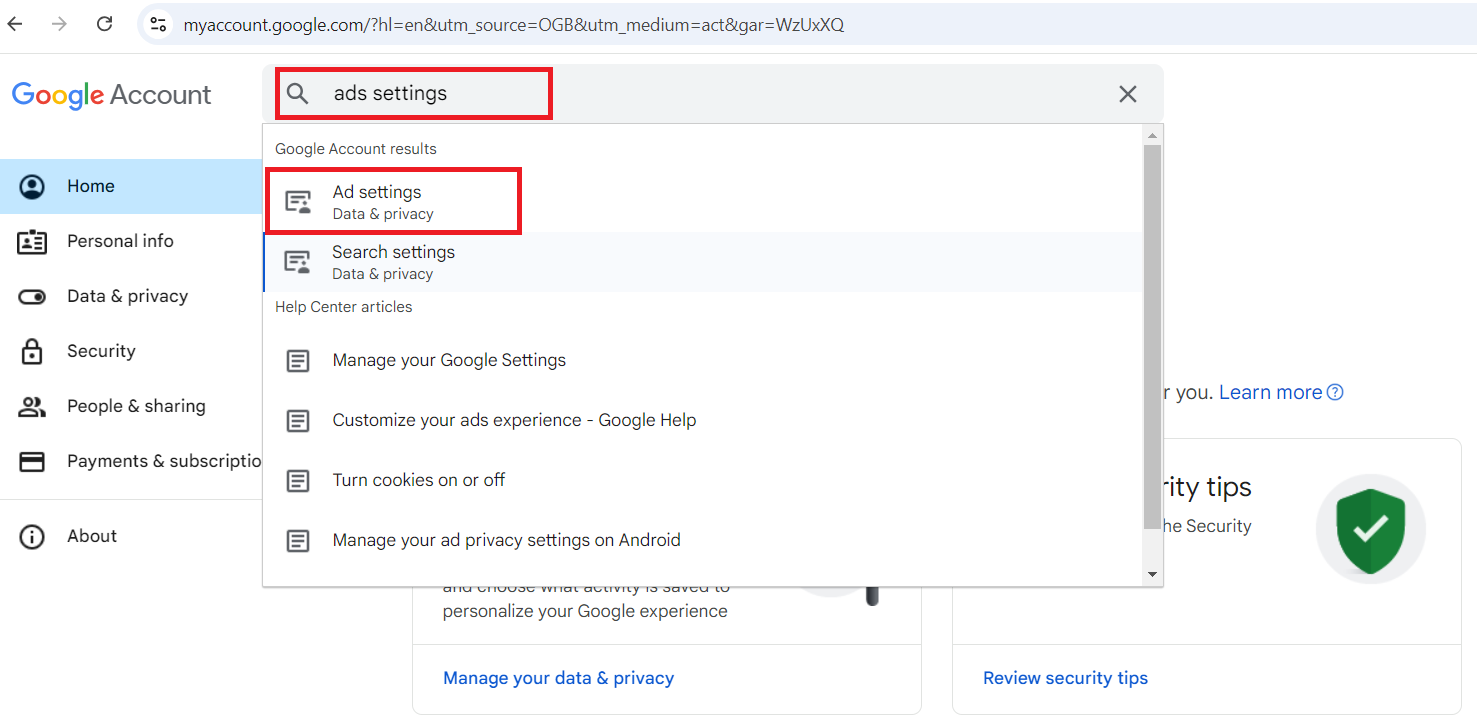This screenshot has height=720, width=1477.
Task: Open 'Turn cookies on or off' article
Action: pos(704,480)
